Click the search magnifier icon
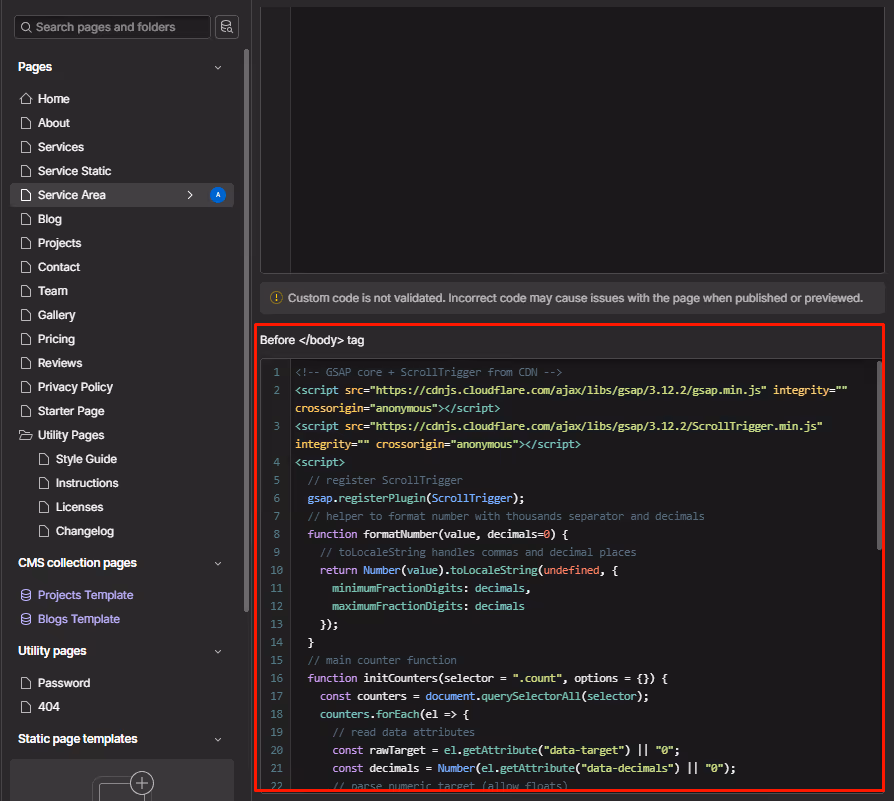Viewport: 894px width, 801px height. pyautogui.click(x=26, y=27)
